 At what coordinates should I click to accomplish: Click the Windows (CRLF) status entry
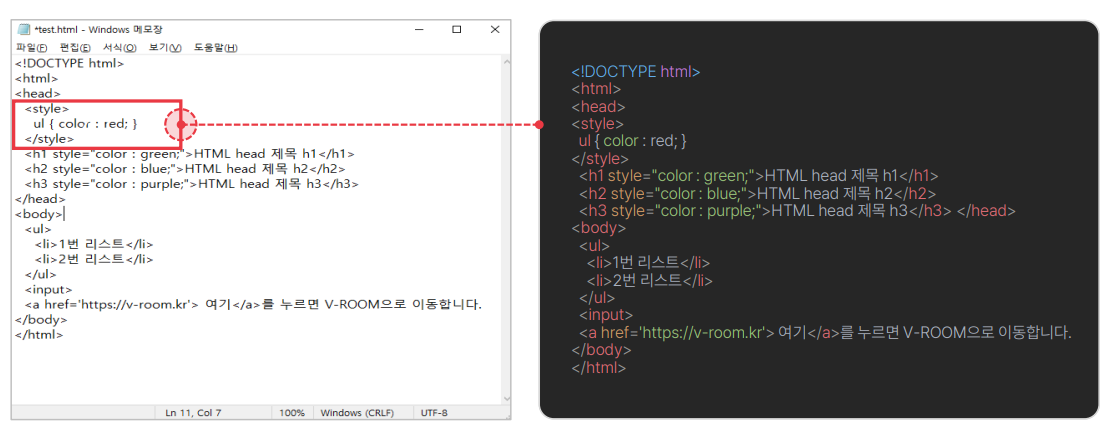(357, 413)
